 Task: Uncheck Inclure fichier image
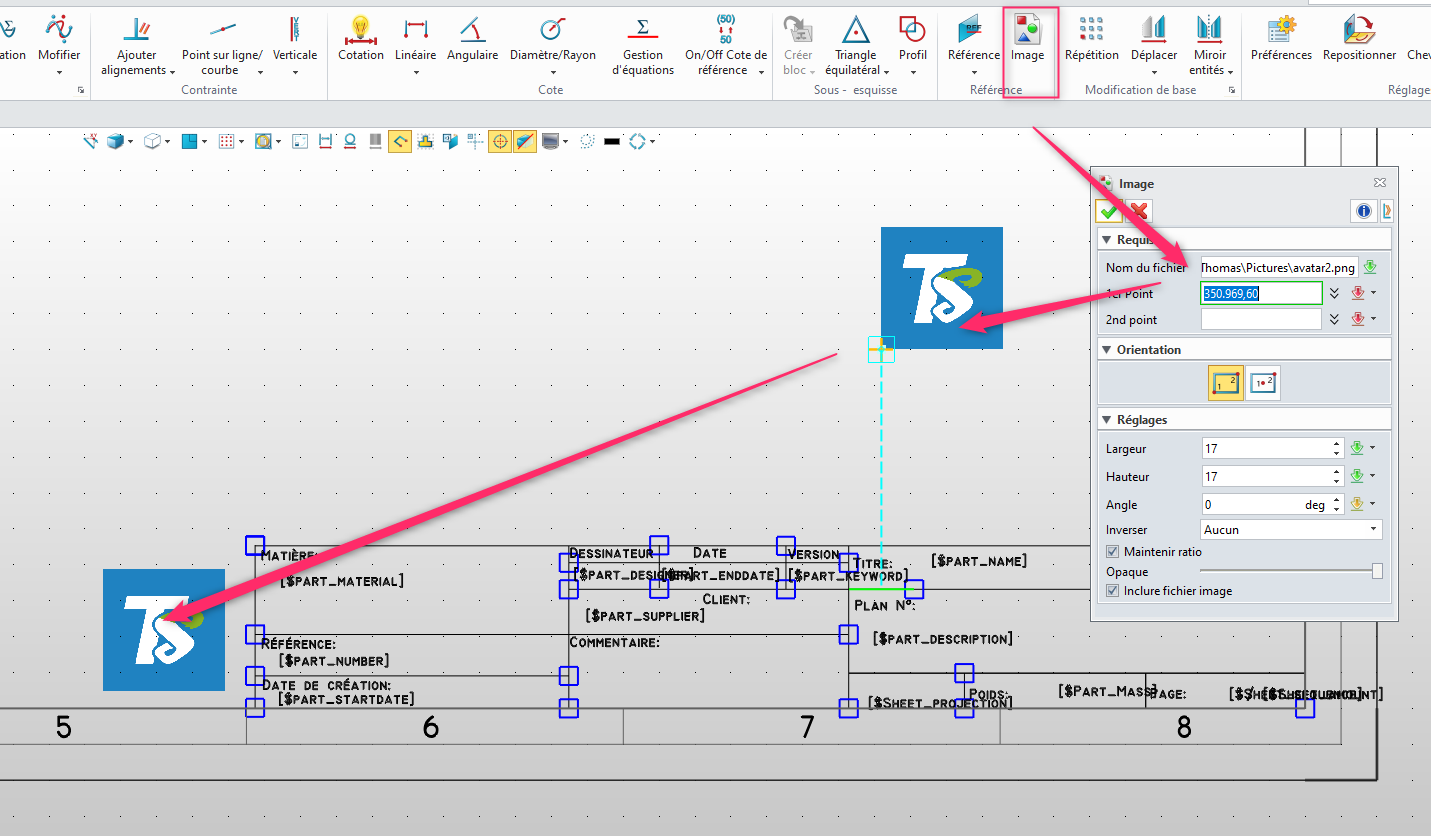(x=1113, y=591)
